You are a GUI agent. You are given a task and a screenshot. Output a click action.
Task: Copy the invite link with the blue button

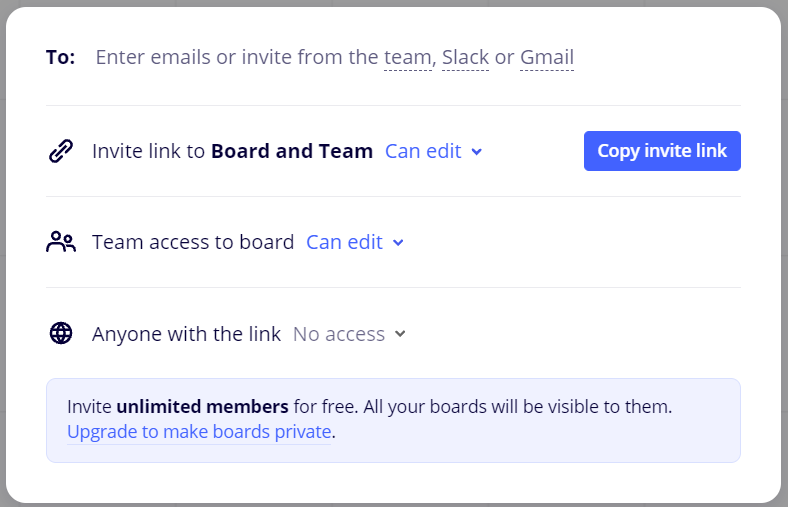662,151
